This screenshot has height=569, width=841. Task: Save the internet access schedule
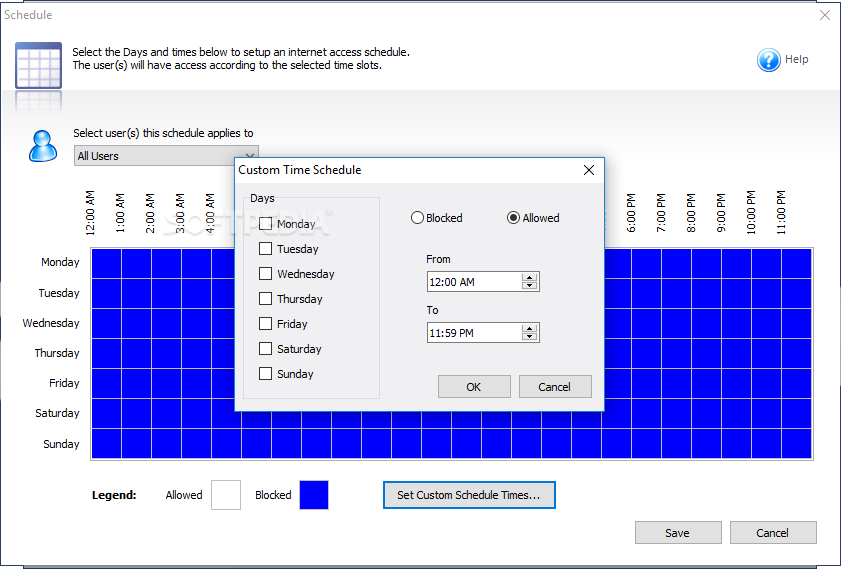(678, 533)
